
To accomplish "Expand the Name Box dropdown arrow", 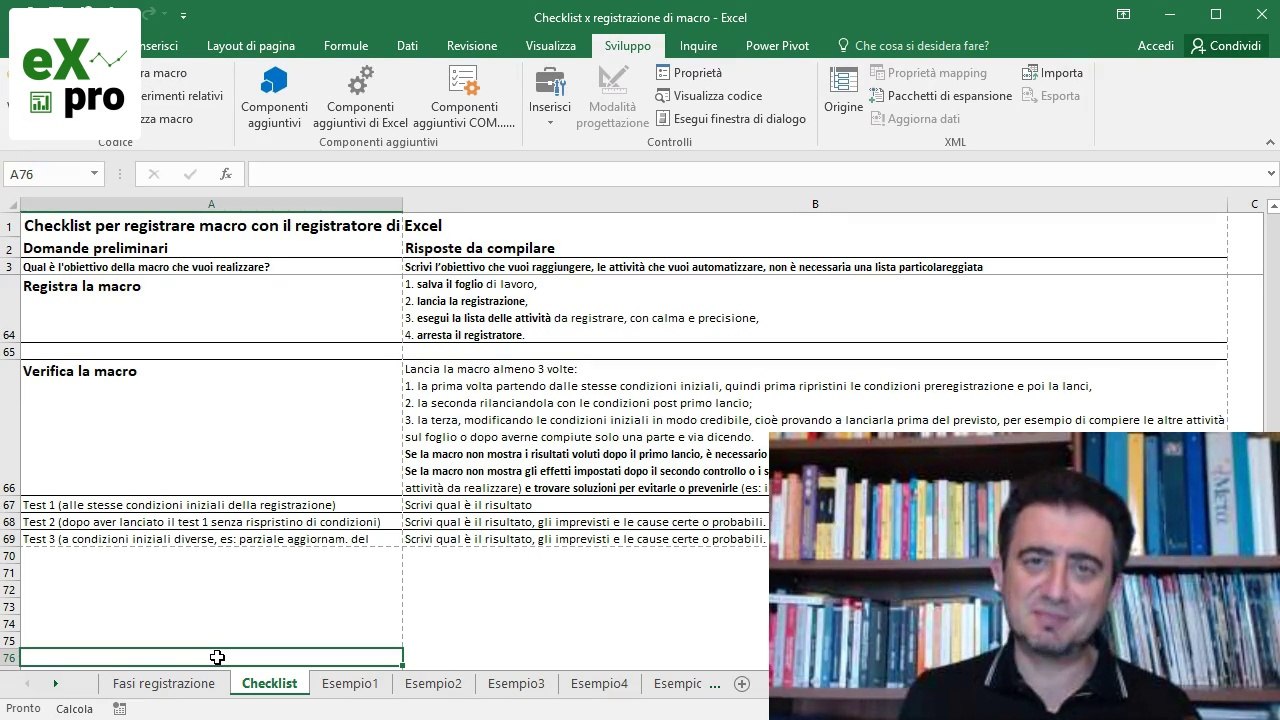I will click(95, 174).
